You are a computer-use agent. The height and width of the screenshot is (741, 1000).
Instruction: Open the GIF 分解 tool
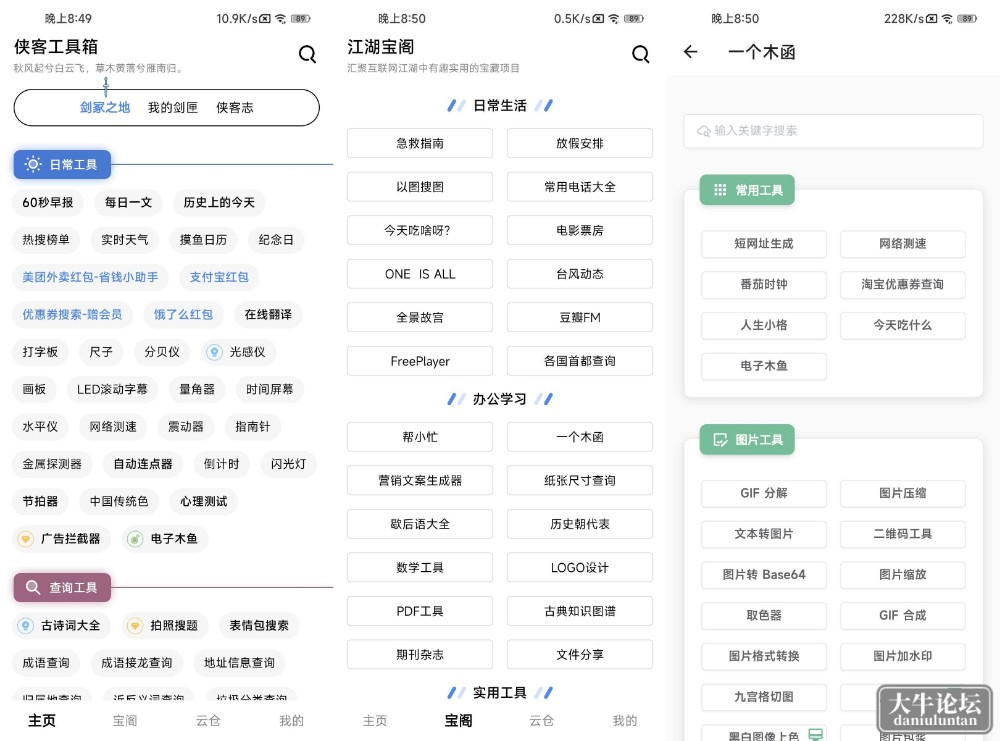pyautogui.click(x=764, y=493)
